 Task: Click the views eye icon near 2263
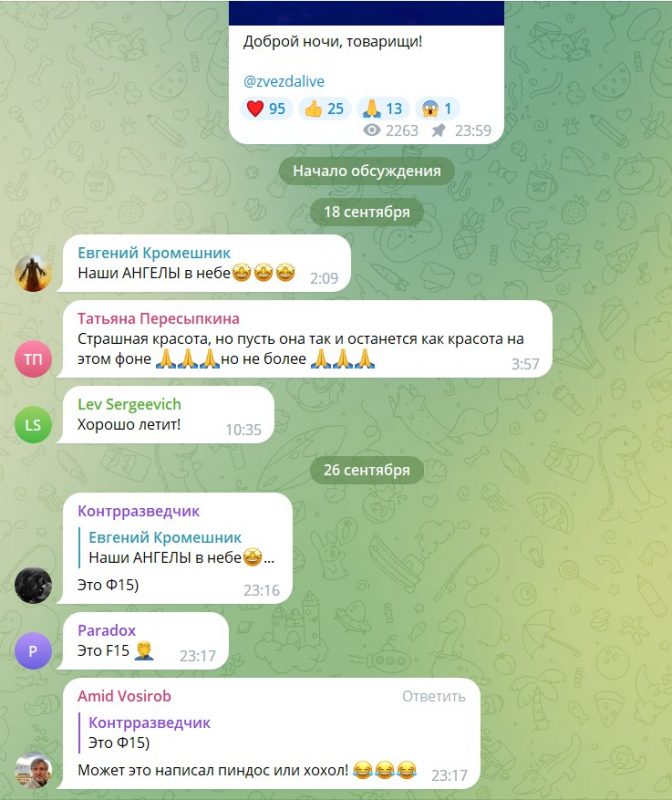coord(372,131)
